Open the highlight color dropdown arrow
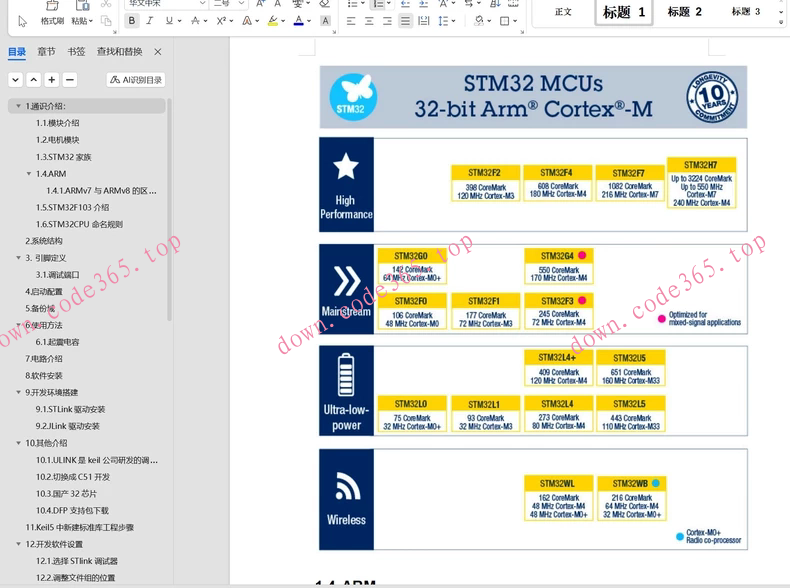 [283, 21]
